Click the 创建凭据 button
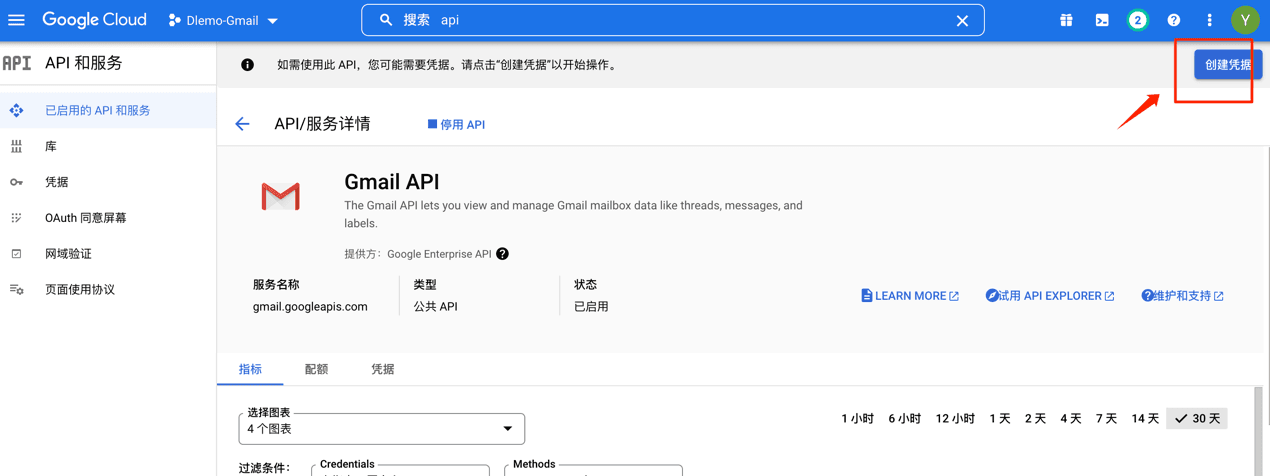Viewport: 1270px width, 476px height. coord(1227,65)
